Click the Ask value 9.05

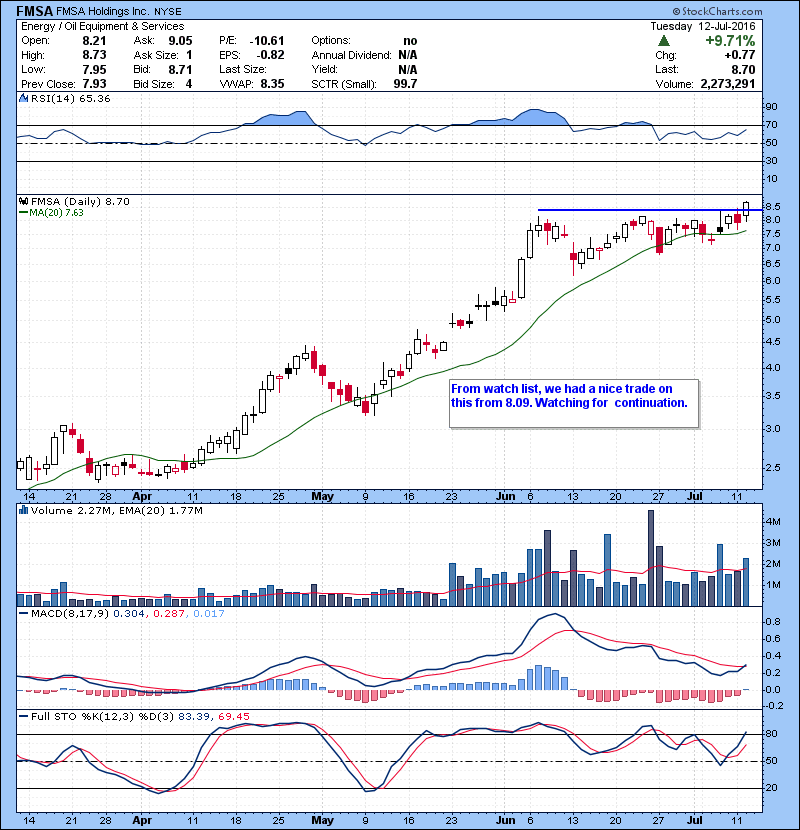point(180,41)
